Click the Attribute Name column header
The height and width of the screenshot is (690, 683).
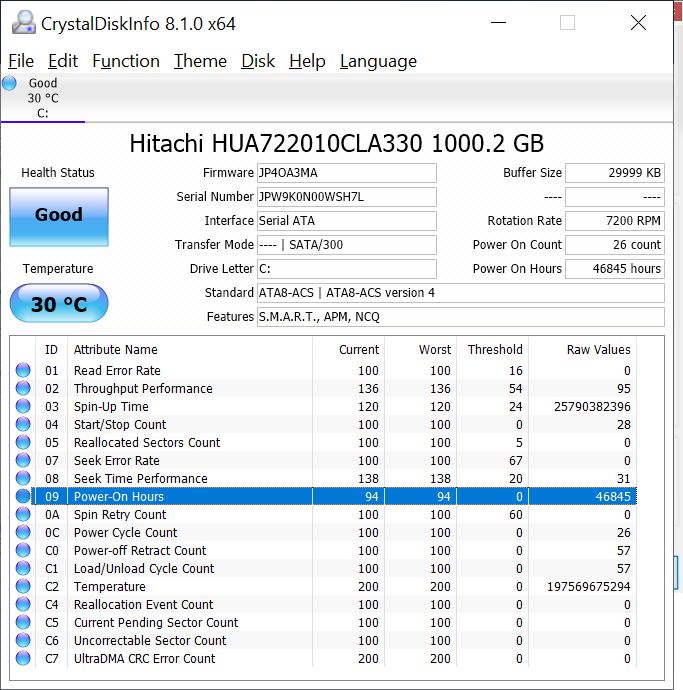190,349
